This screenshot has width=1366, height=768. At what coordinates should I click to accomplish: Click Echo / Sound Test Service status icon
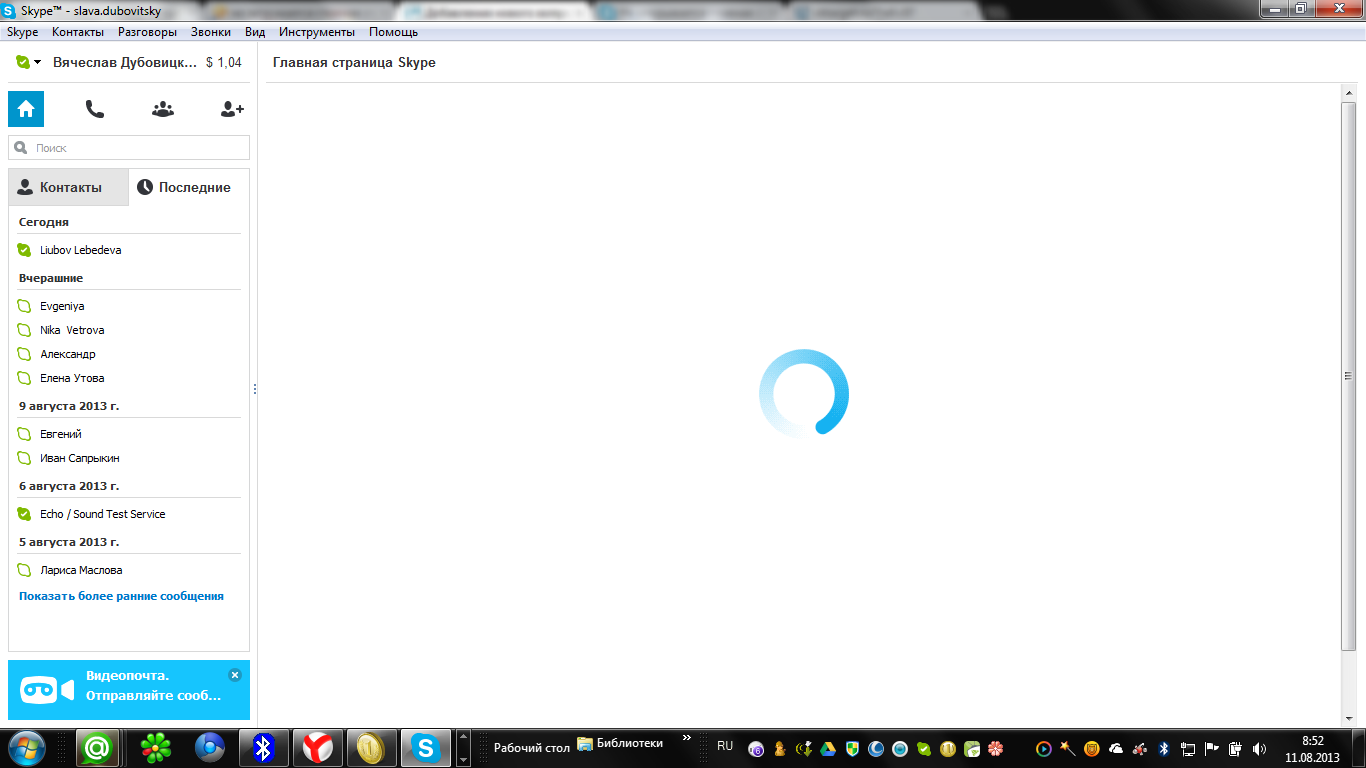click(x=25, y=514)
